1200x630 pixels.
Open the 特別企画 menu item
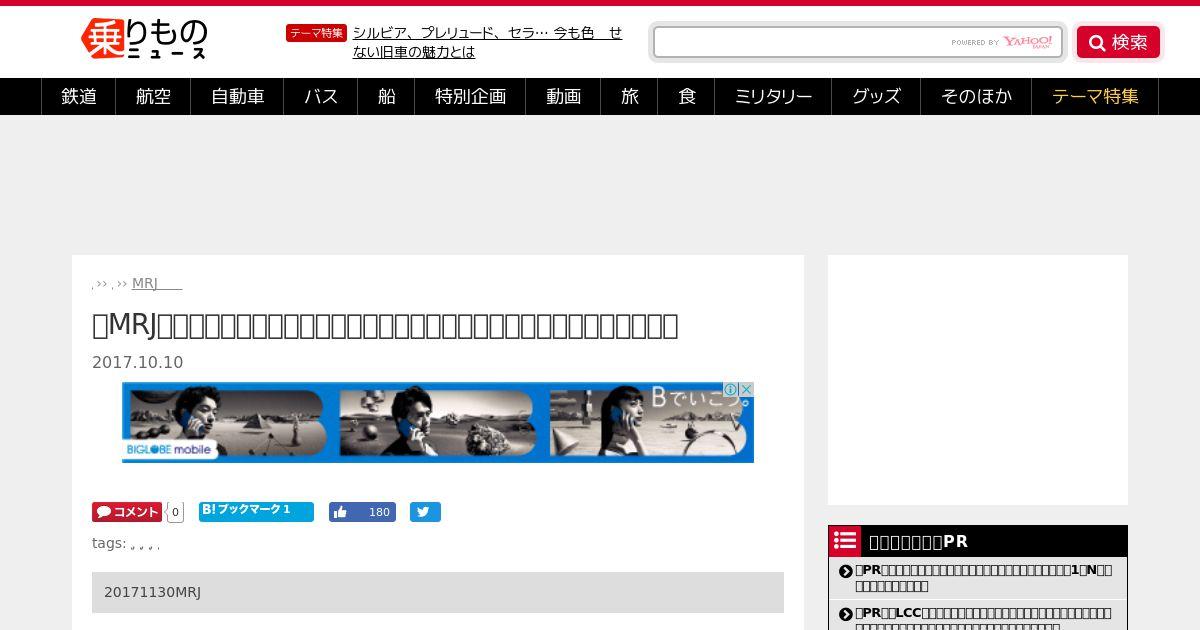(x=470, y=96)
